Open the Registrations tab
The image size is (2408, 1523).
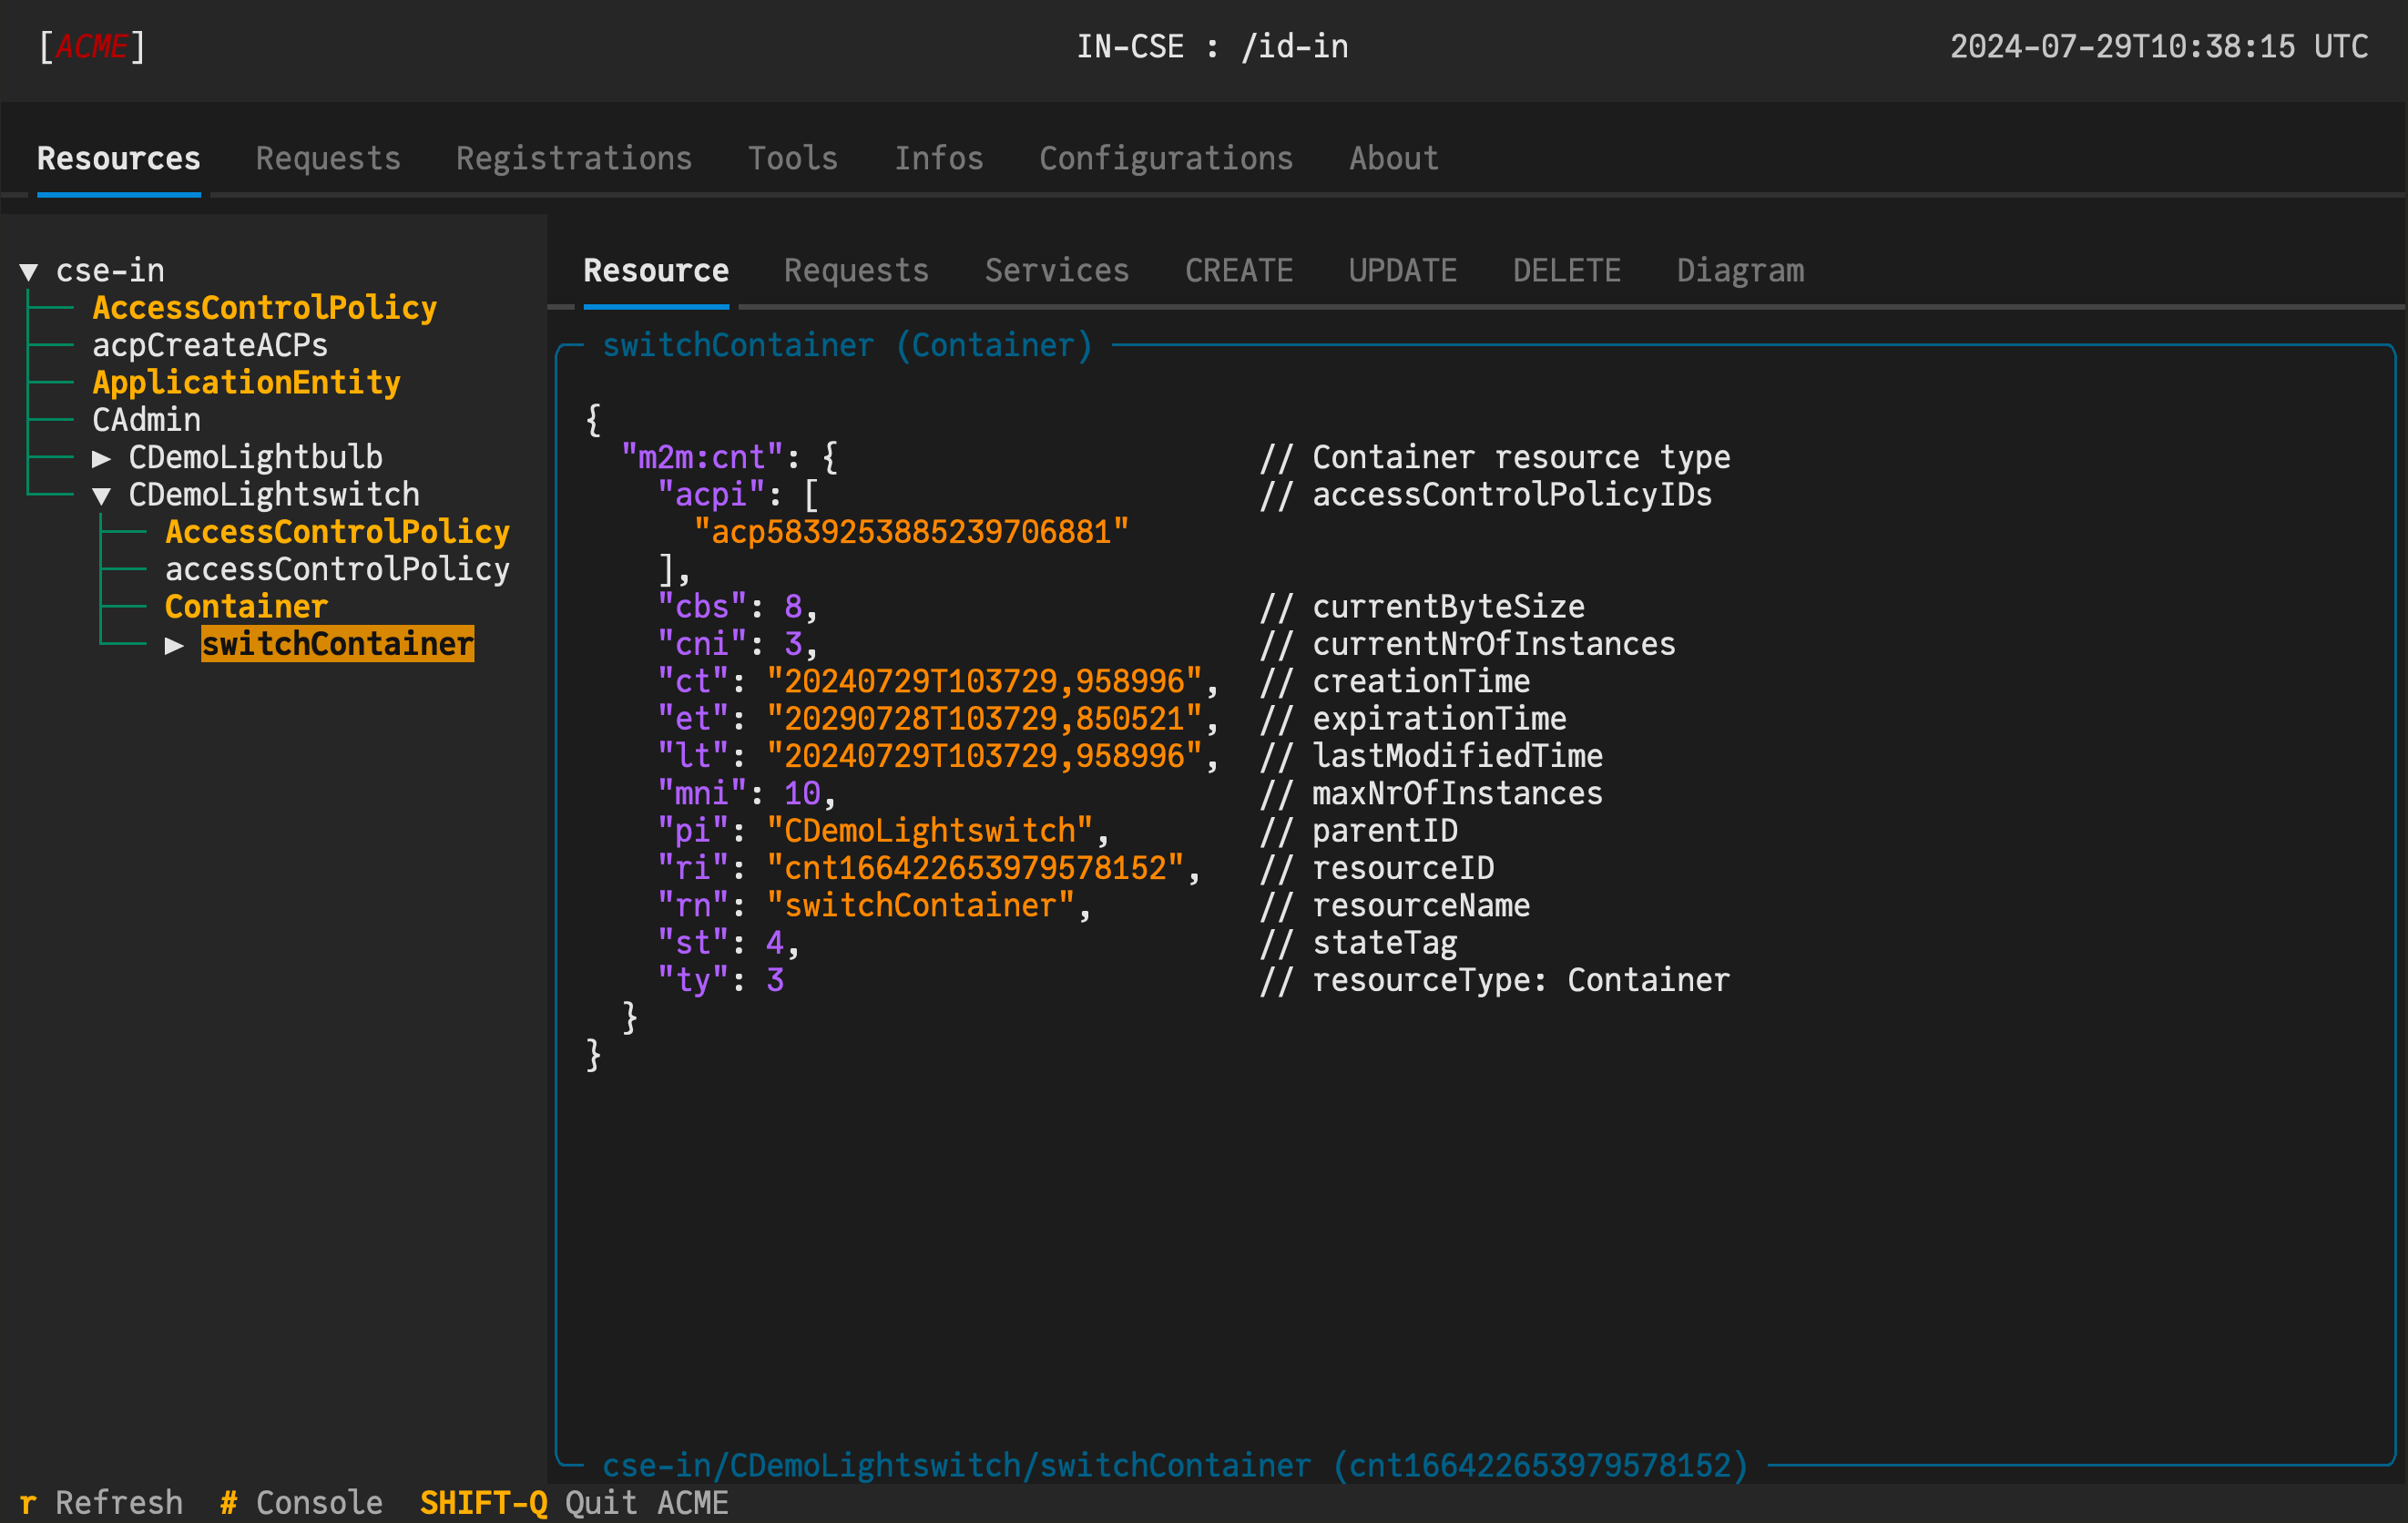[574, 158]
